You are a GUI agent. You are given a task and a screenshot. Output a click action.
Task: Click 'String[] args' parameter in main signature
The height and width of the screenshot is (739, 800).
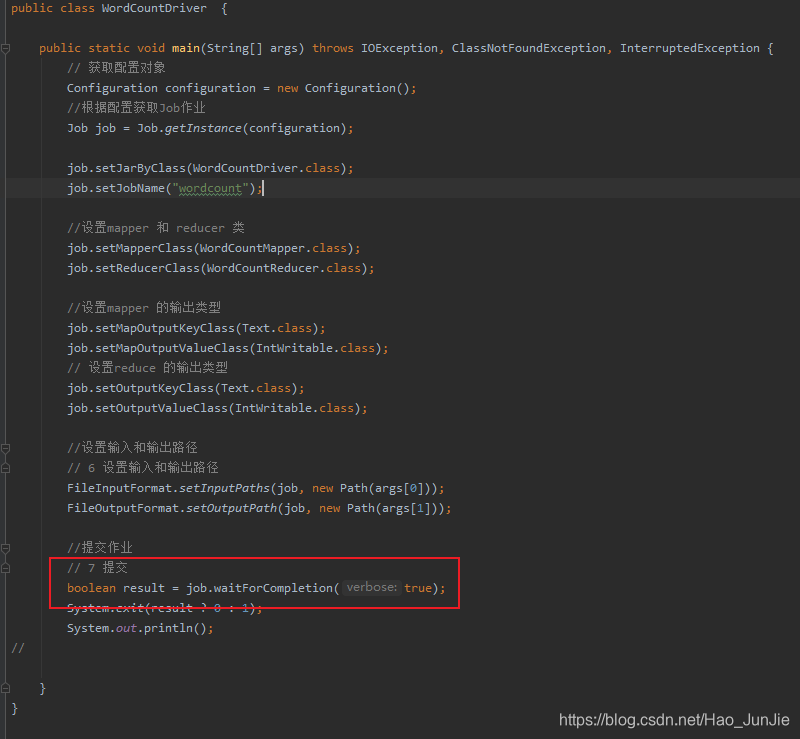(252, 48)
